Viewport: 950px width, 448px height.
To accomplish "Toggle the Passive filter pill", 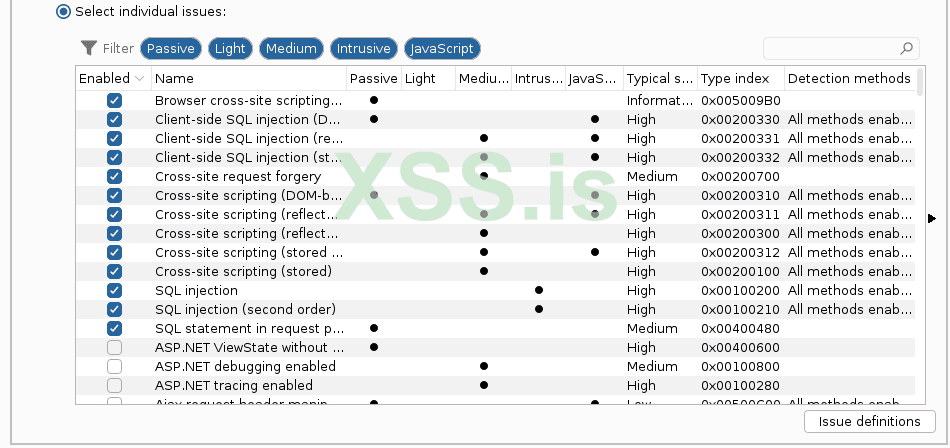I will 171,48.
